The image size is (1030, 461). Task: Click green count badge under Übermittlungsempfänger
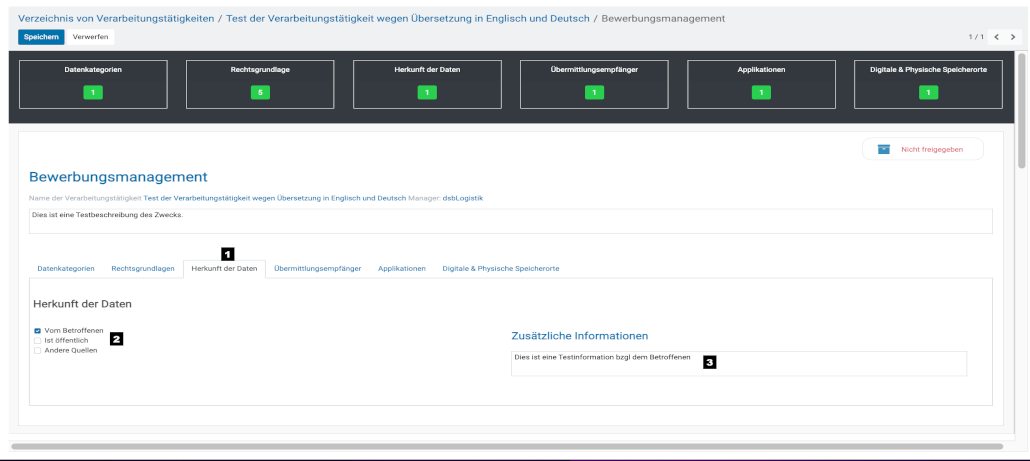click(x=594, y=93)
